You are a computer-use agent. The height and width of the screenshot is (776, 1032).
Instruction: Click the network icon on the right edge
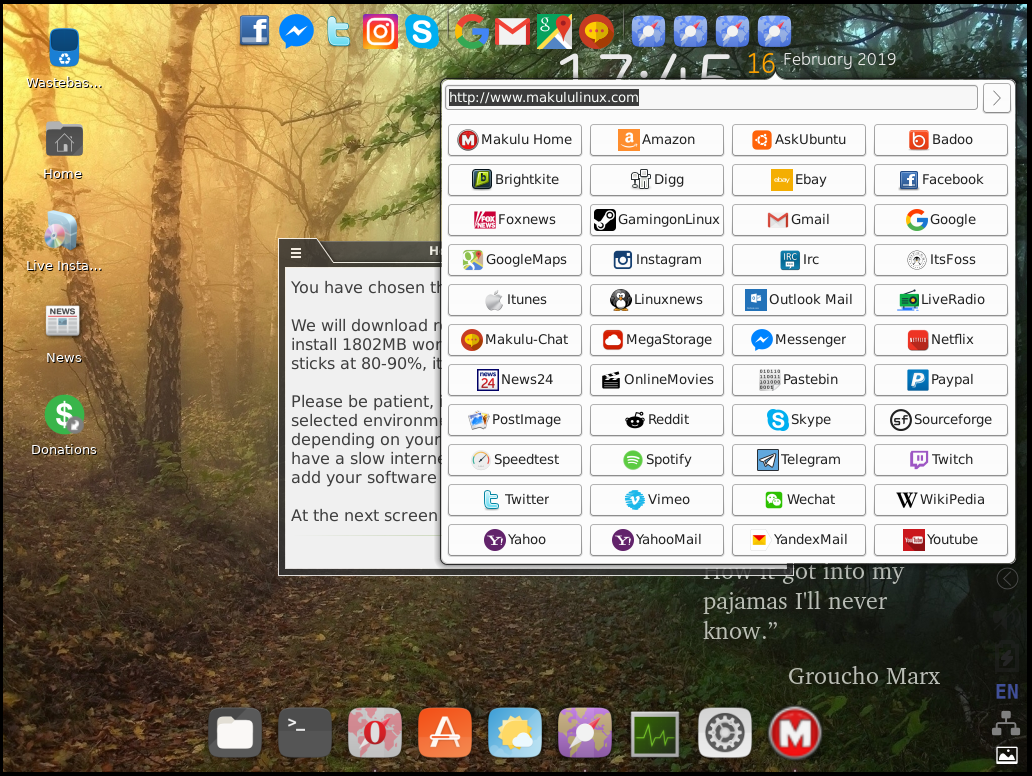point(1006,722)
